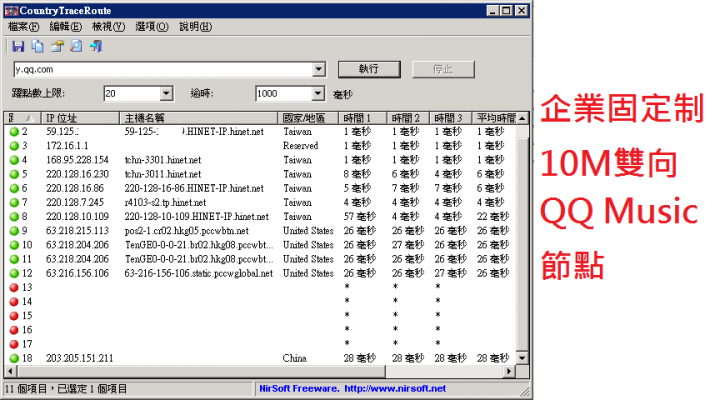Screen dimensions: 720x400
Task: Expand the host address y.qq.com dropdown
Action: 319,69
